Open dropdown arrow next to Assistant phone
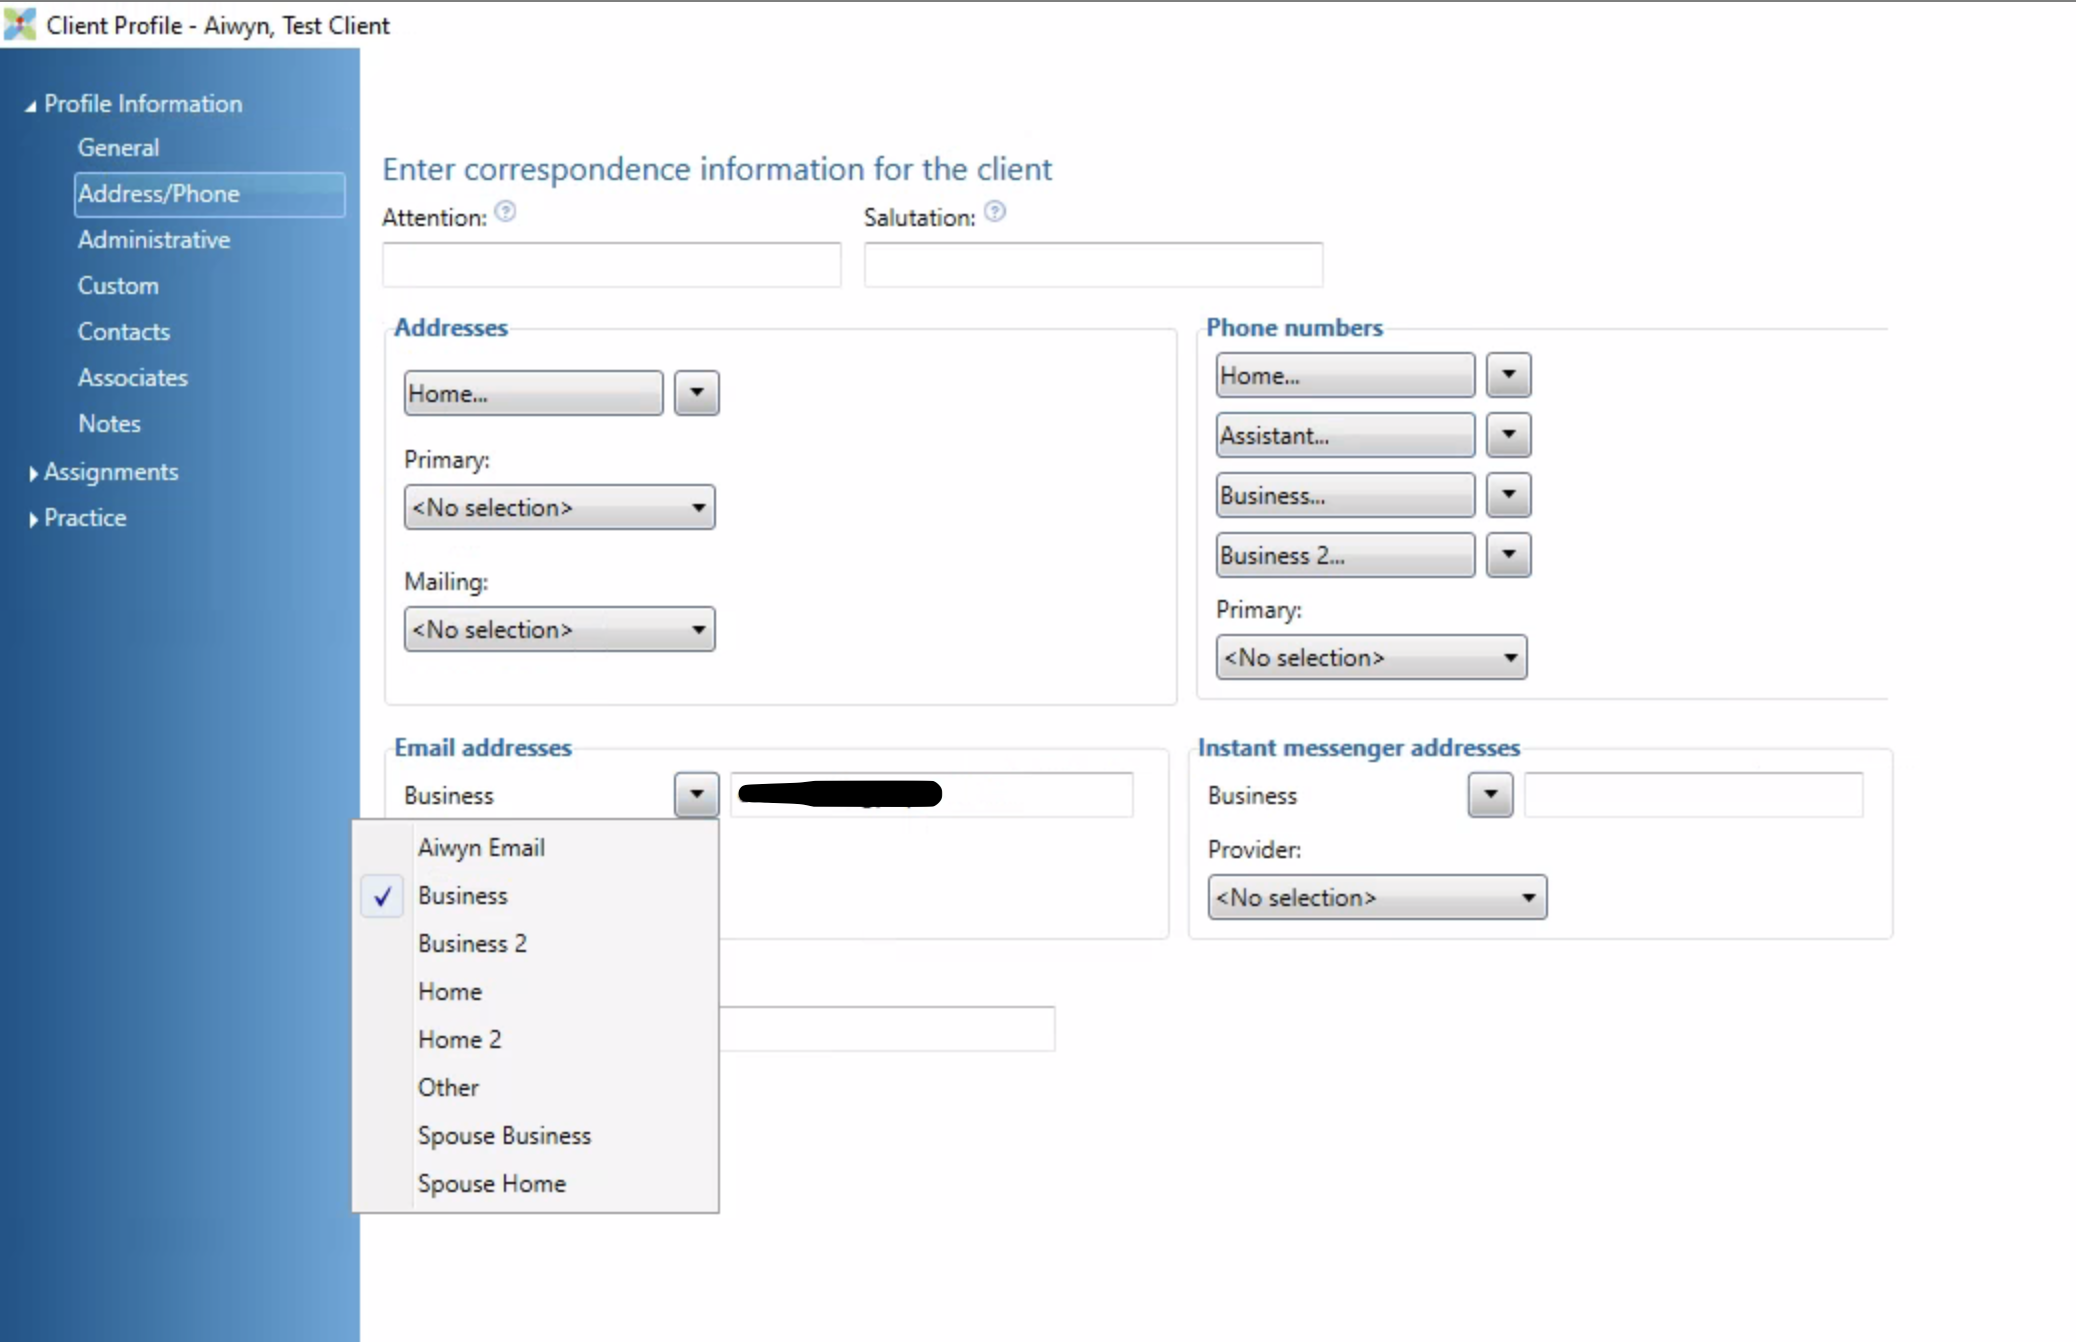2076x1342 pixels. click(x=1509, y=435)
